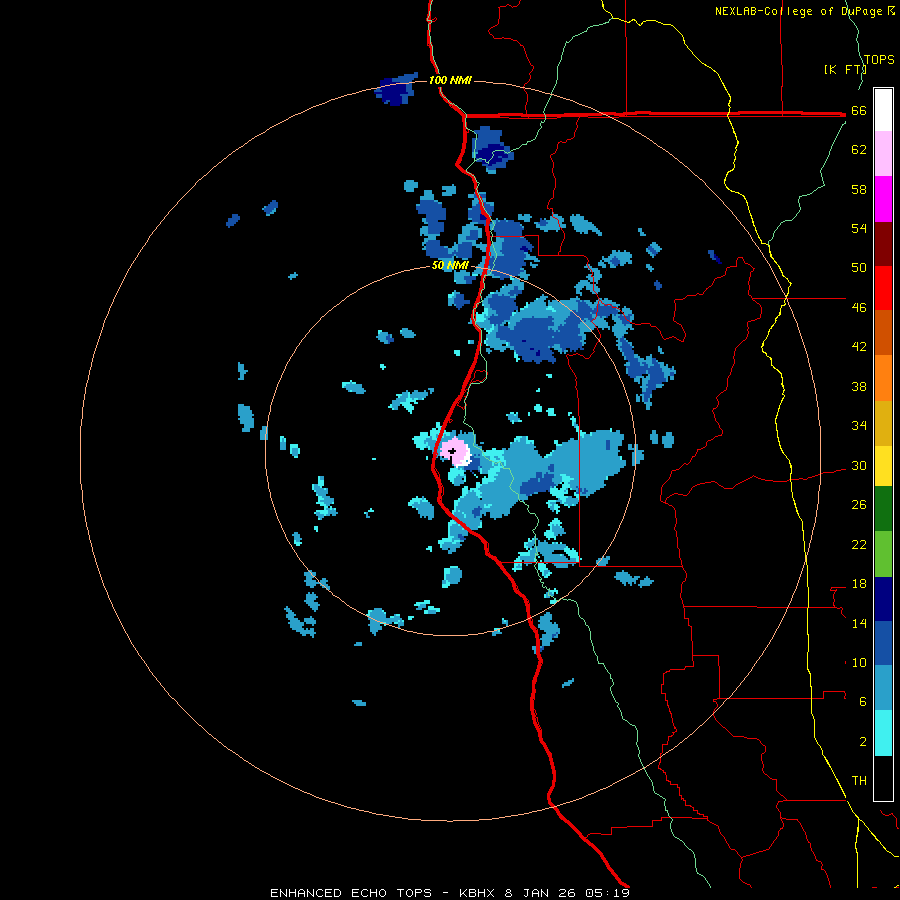Click the 46 legend value
Screen dimensions: 900x900
point(859,308)
